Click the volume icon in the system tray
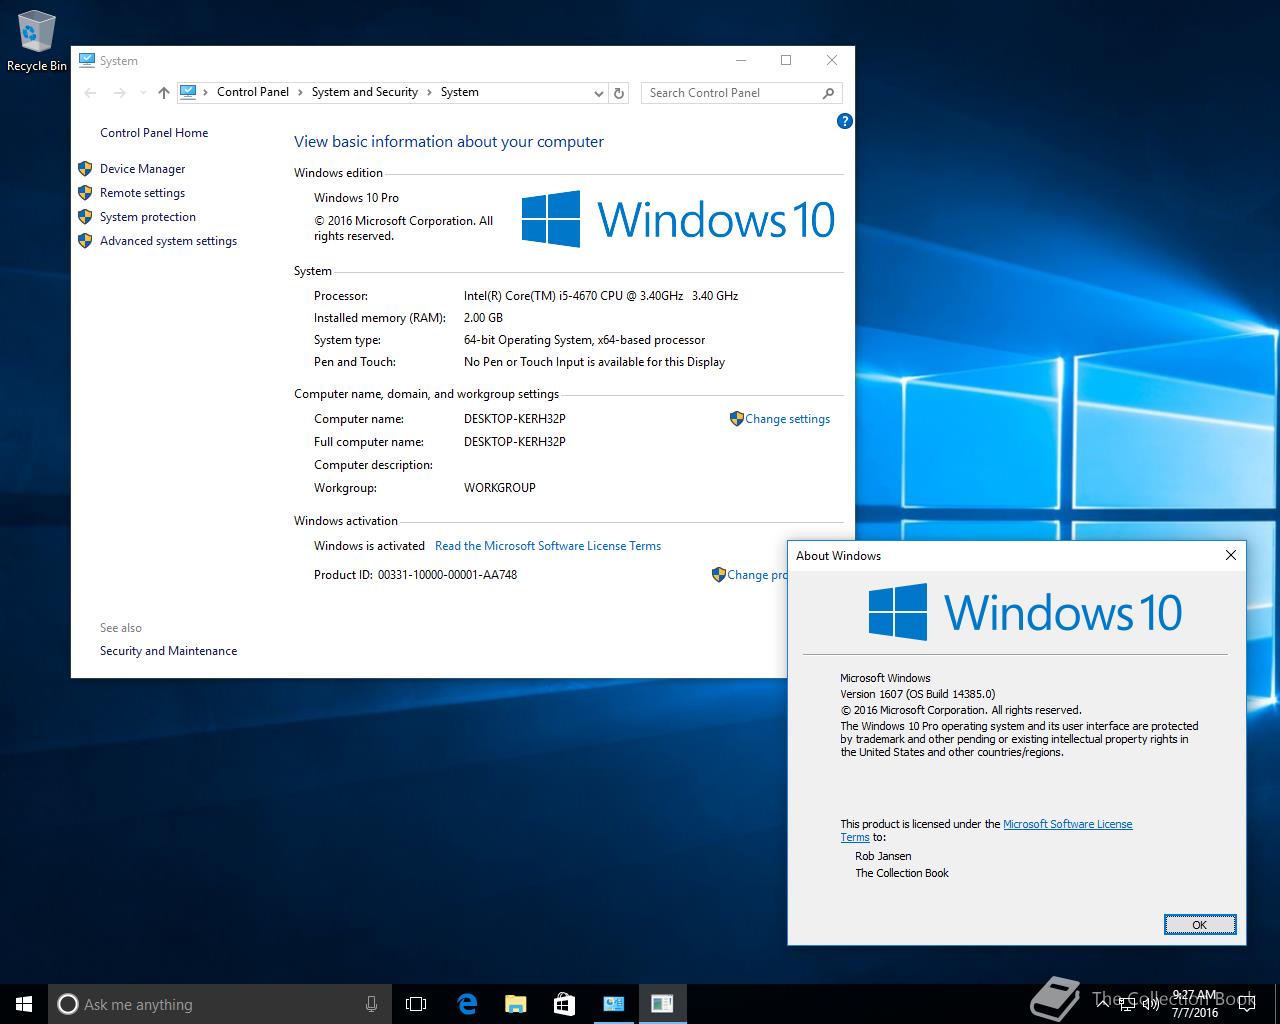Image resolution: width=1280 pixels, height=1024 pixels. pyautogui.click(x=1150, y=1004)
